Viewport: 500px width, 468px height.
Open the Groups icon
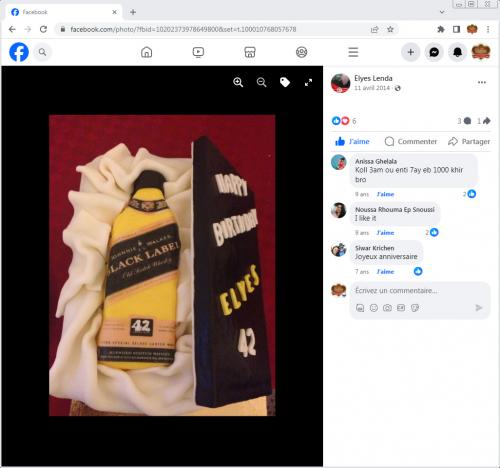pyautogui.click(x=301, y=52)
